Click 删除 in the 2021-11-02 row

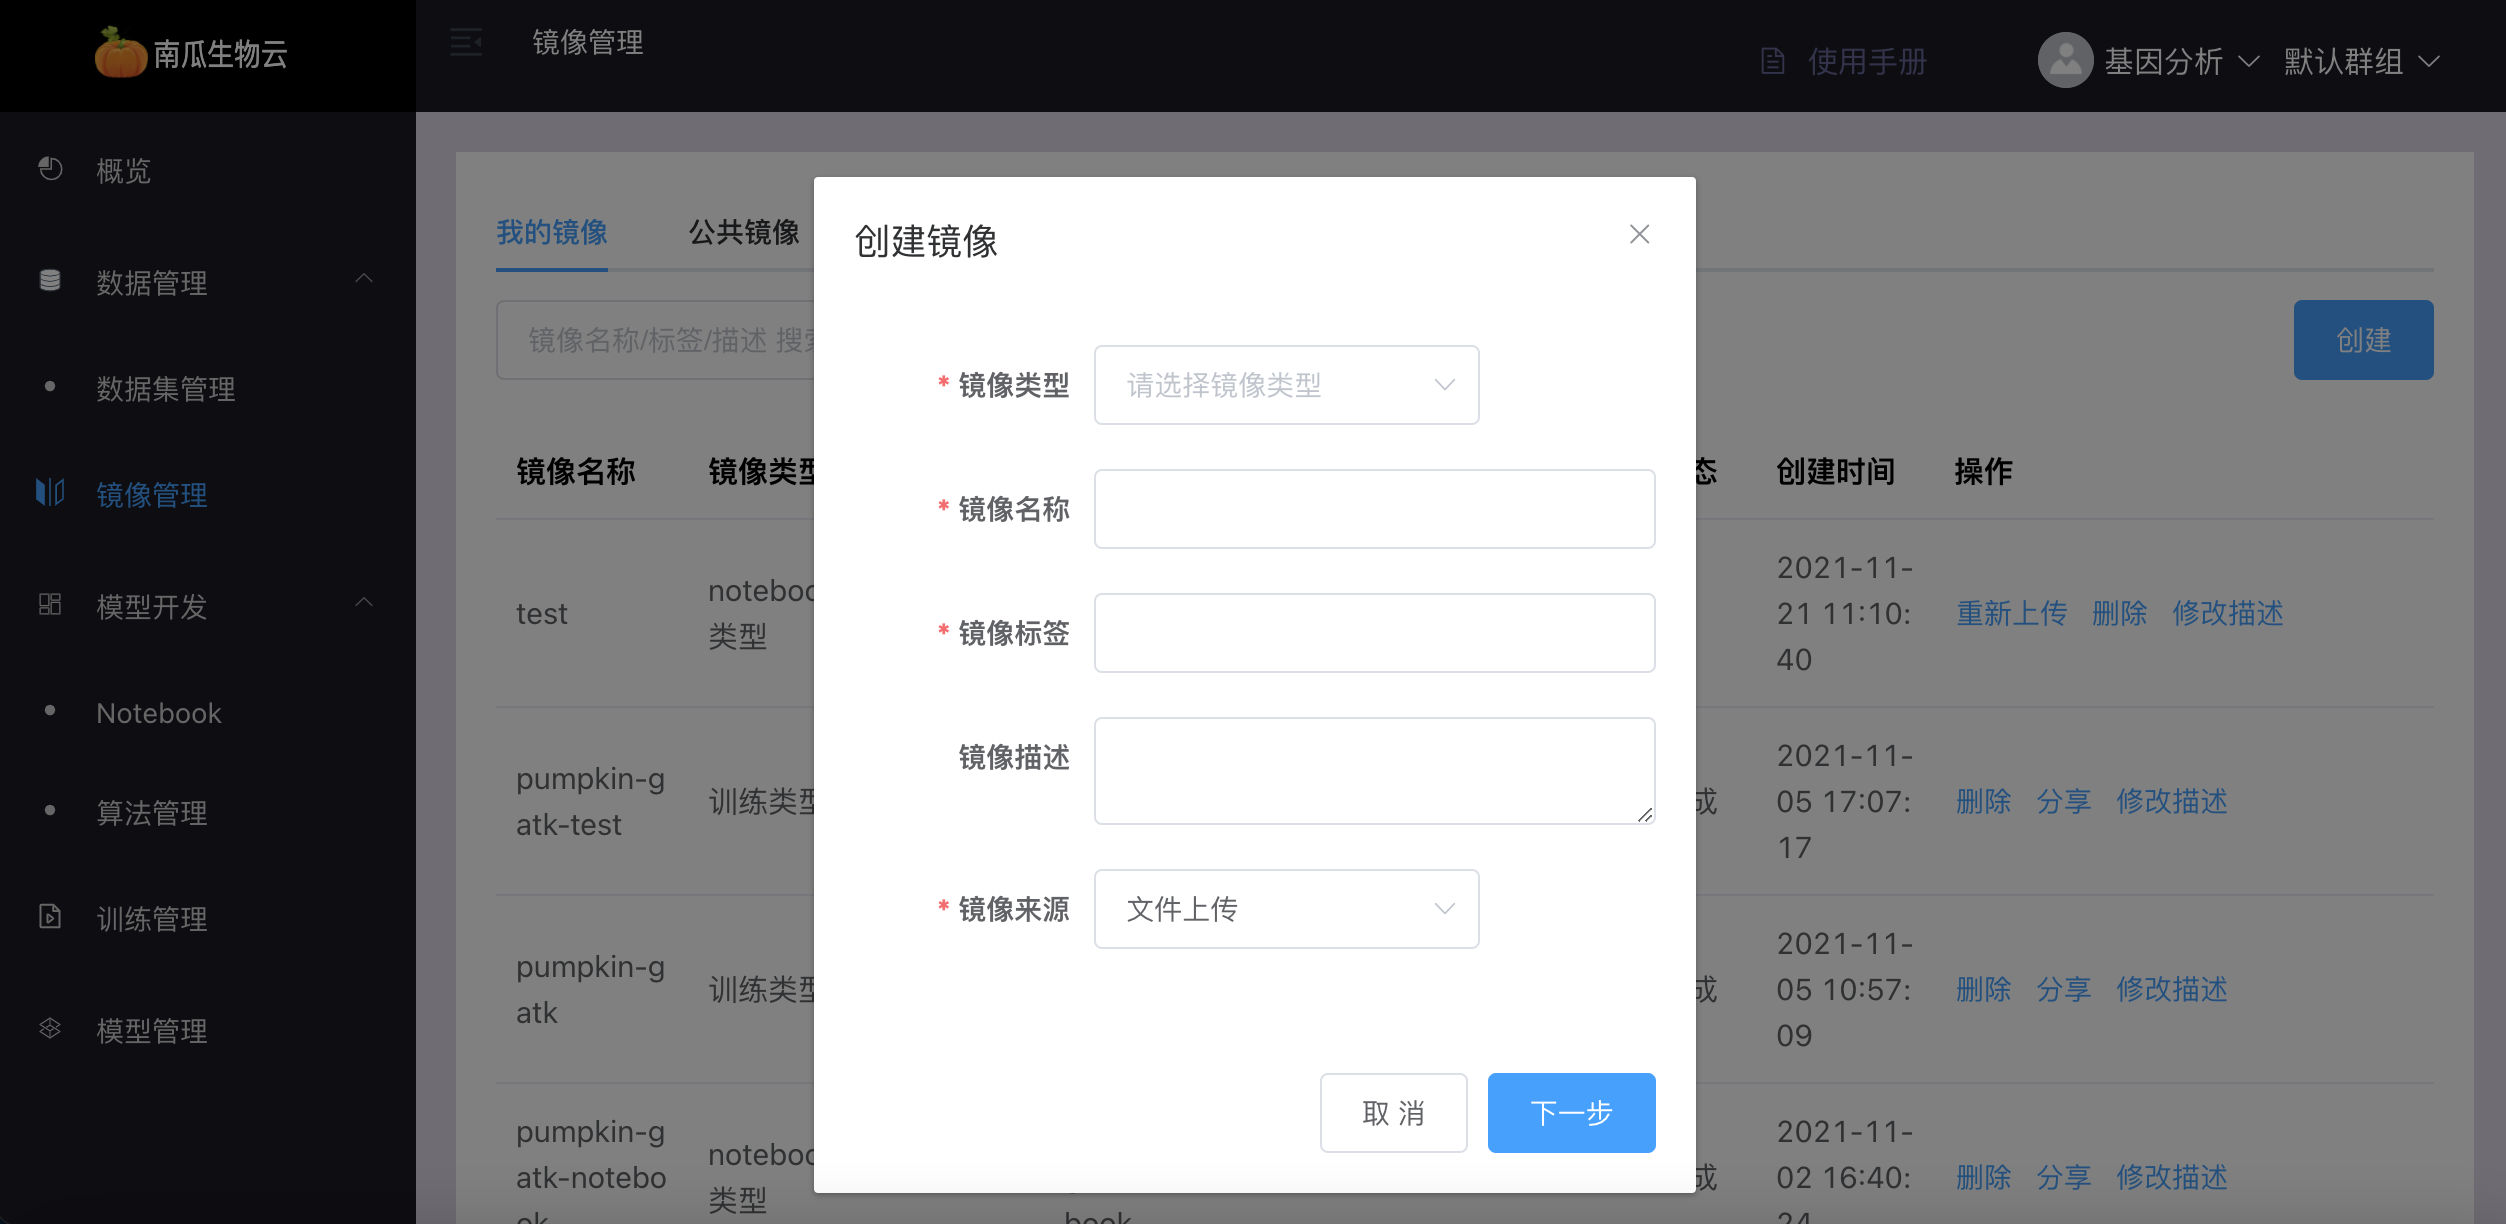pos(1983,1177)
